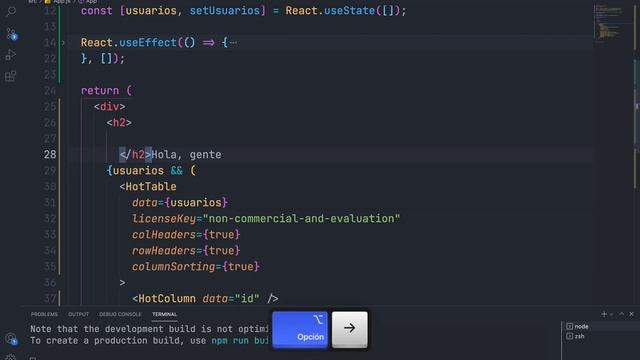Open the new terminal launch profile dropdown

tap(611, 314)
